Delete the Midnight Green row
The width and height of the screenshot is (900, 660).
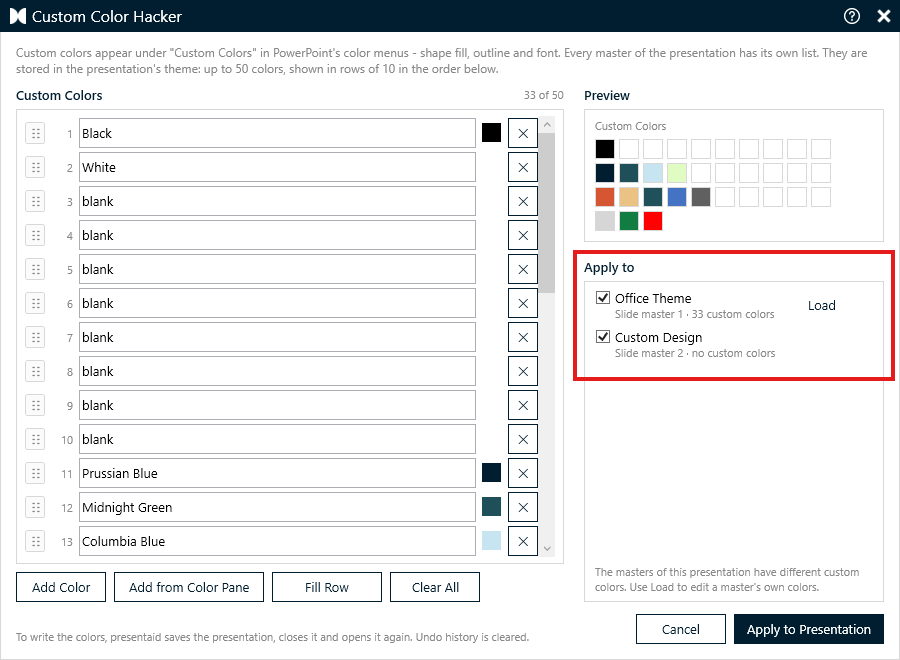[x=523, y=507]
